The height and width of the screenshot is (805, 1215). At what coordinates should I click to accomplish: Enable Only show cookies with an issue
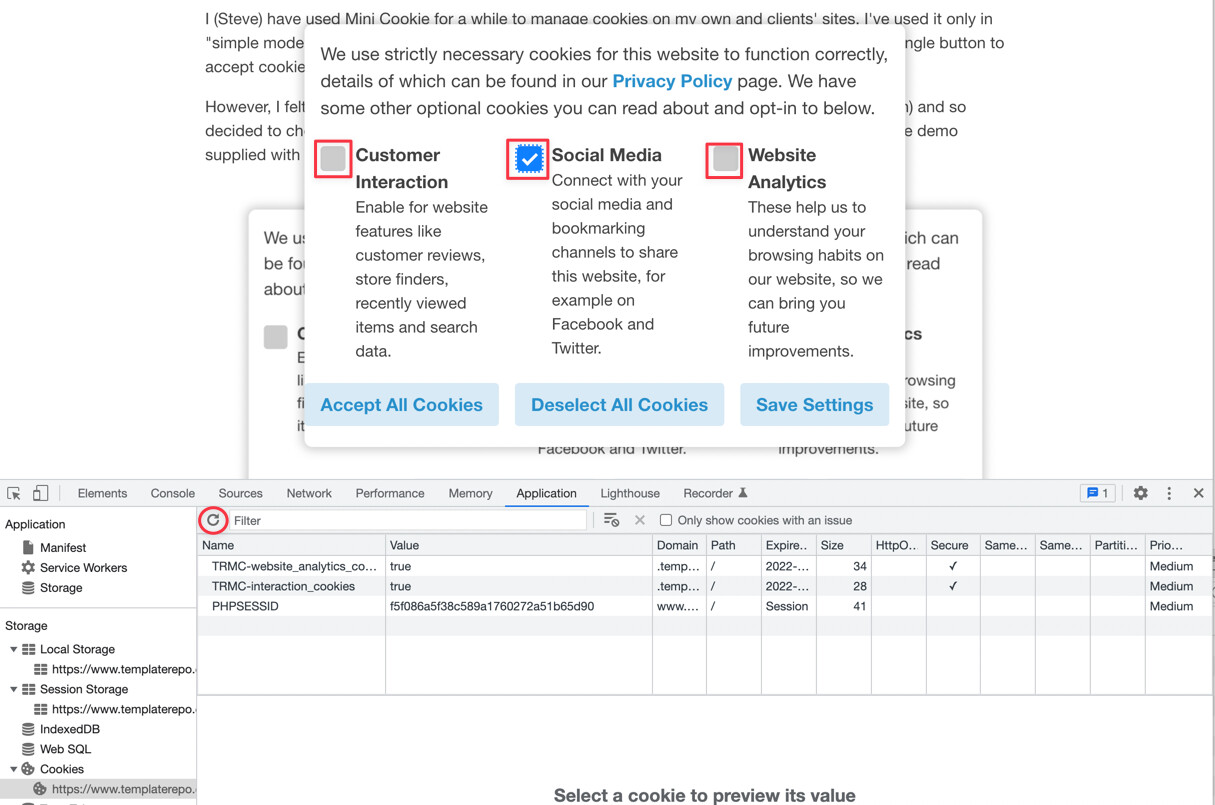coord(666,520)
